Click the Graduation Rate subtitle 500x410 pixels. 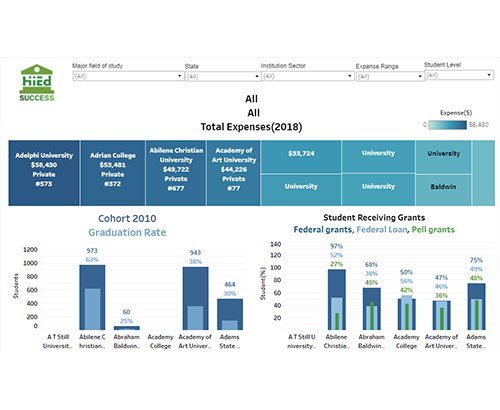[127, 232]
